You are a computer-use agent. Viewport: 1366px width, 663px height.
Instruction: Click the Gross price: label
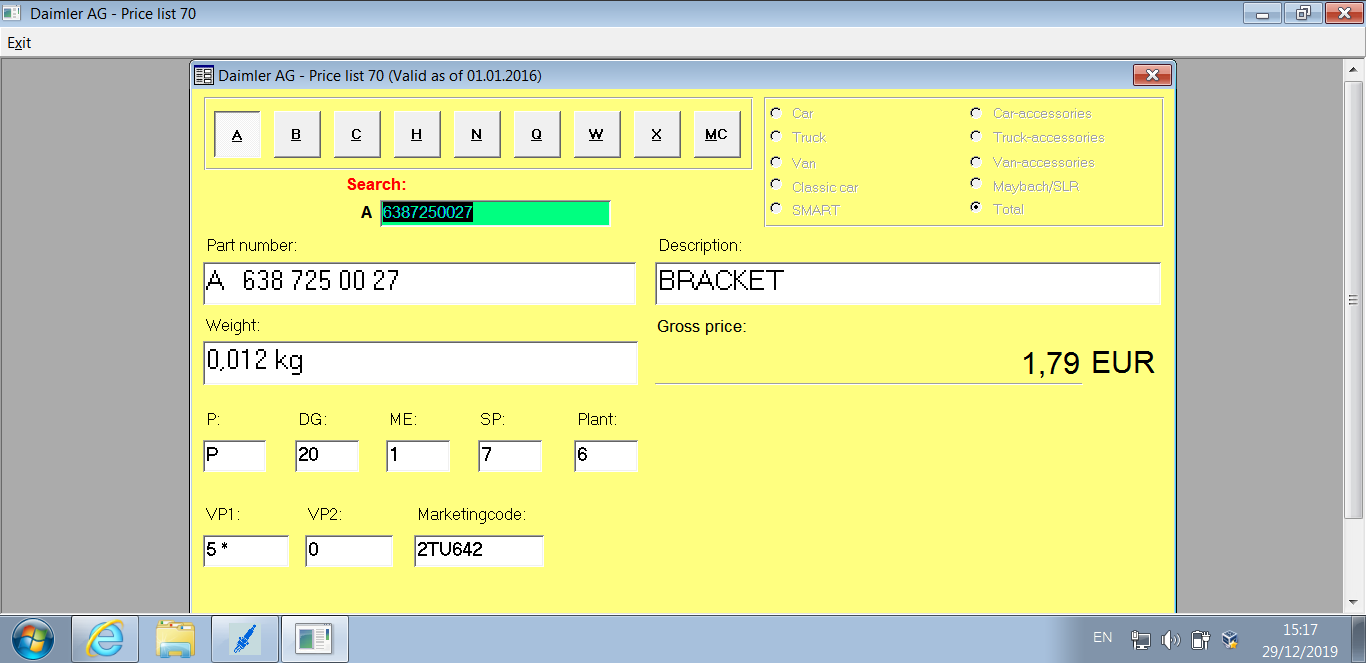[702, 327]
